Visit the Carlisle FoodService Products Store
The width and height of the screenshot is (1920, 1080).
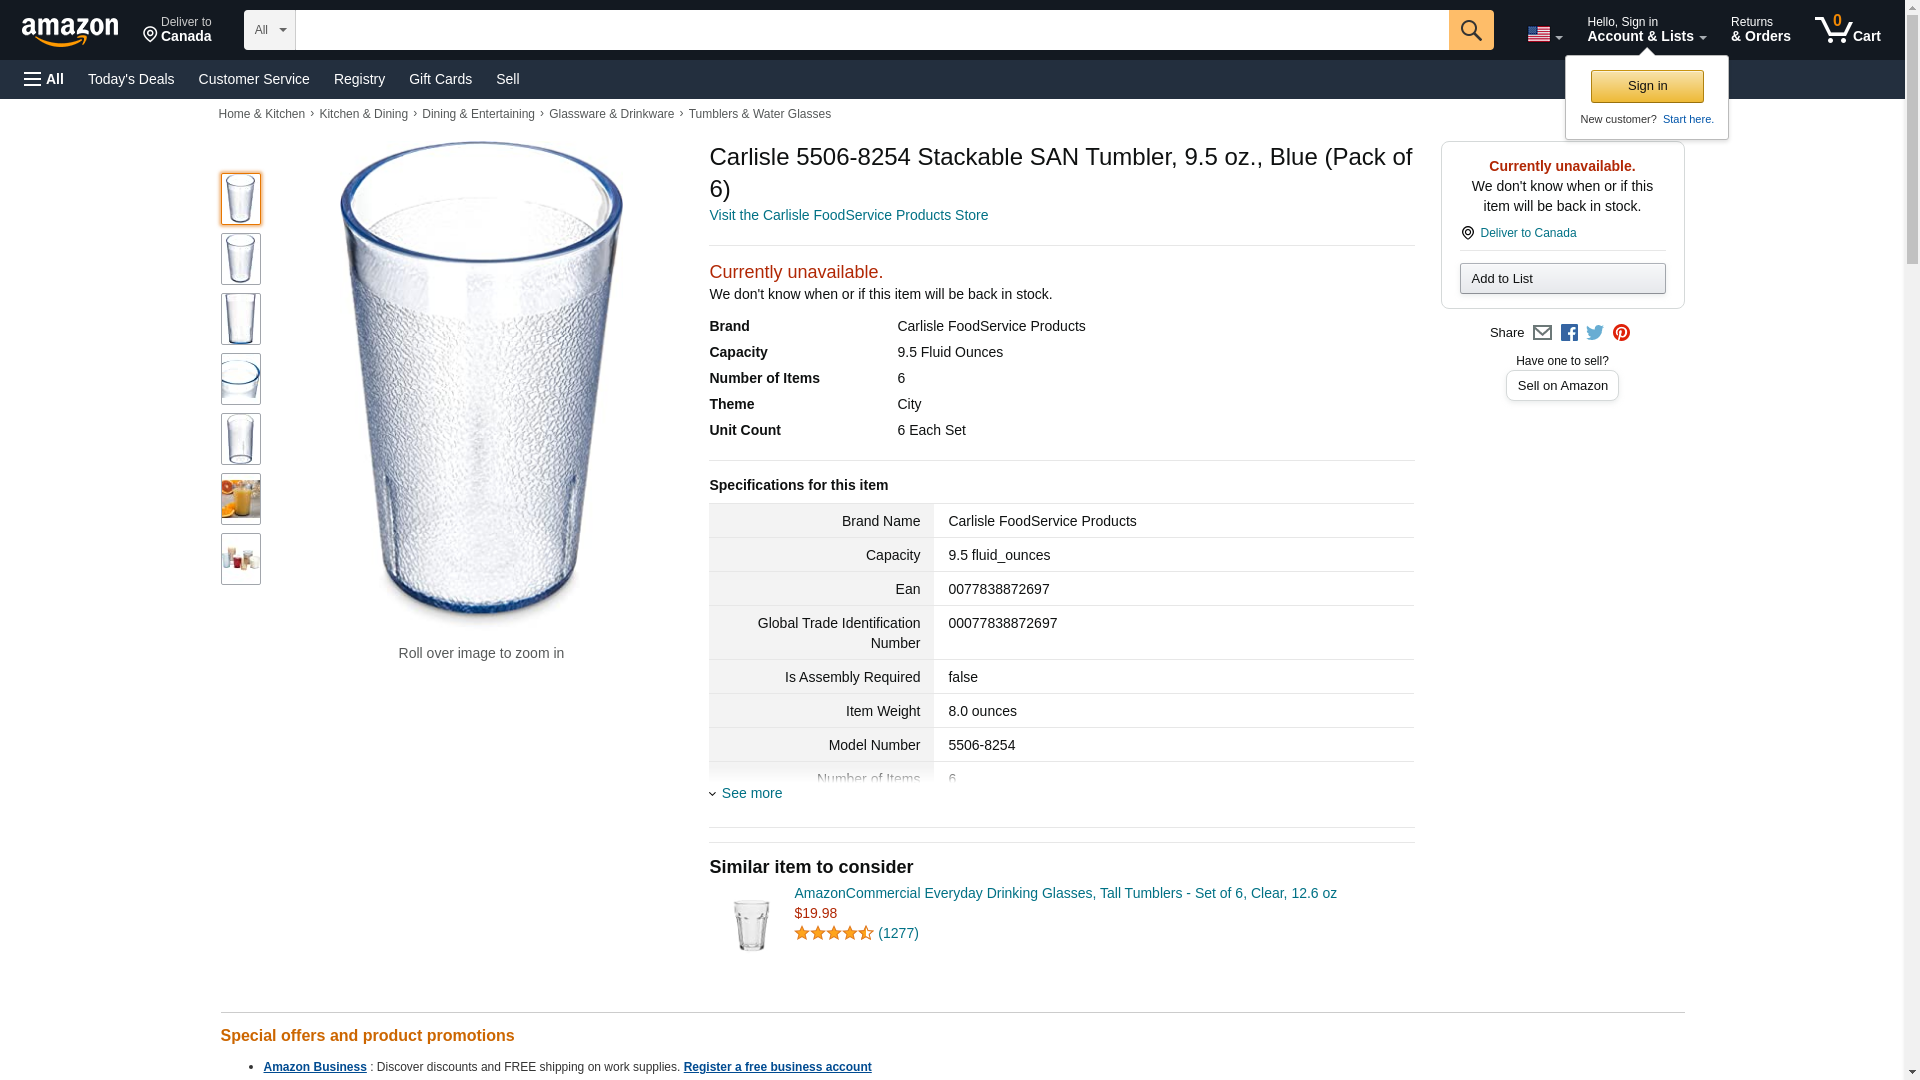(x=848, y=215)
